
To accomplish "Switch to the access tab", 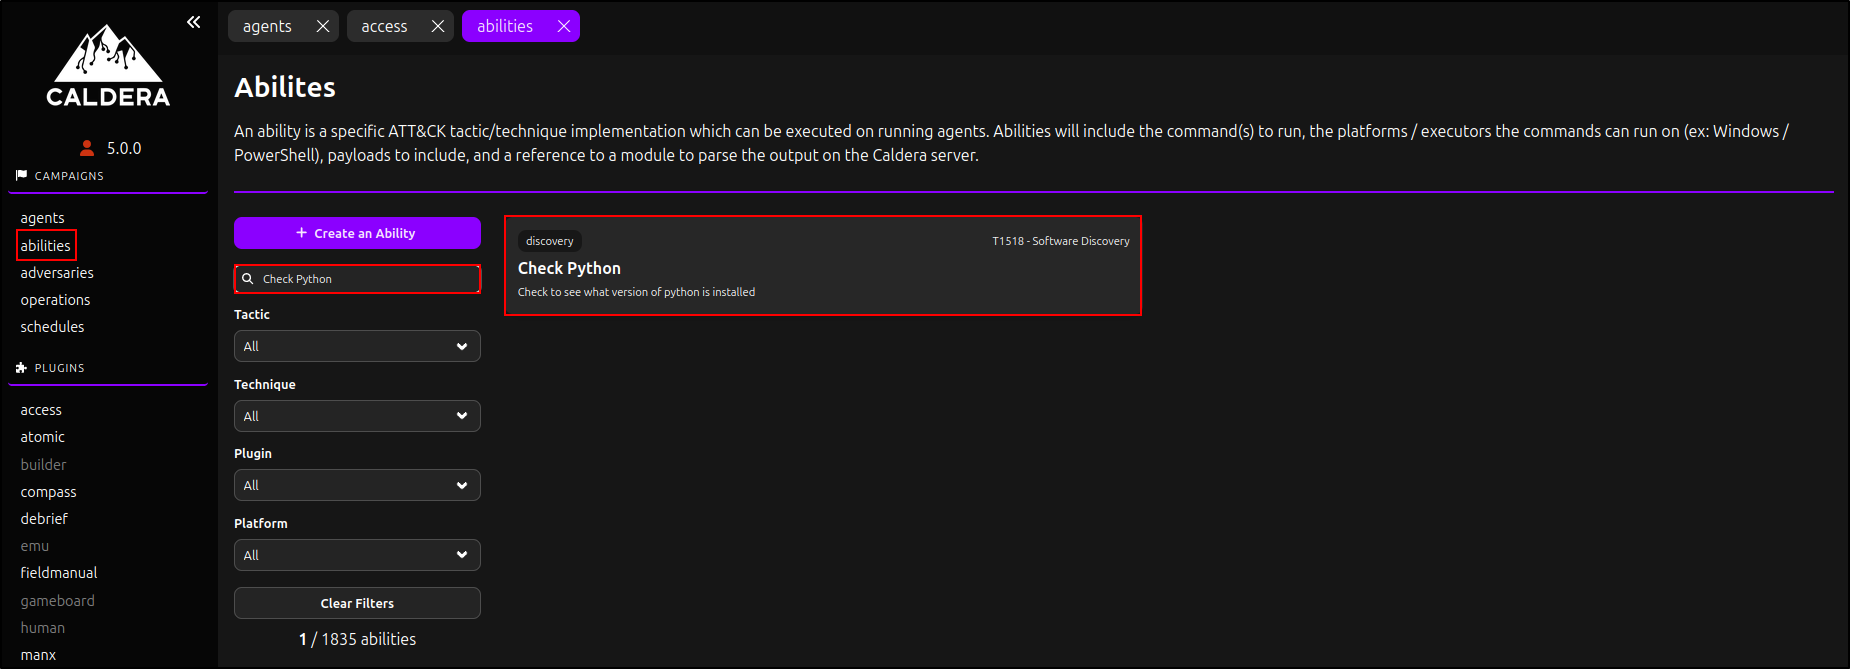I will click(384, 26).
